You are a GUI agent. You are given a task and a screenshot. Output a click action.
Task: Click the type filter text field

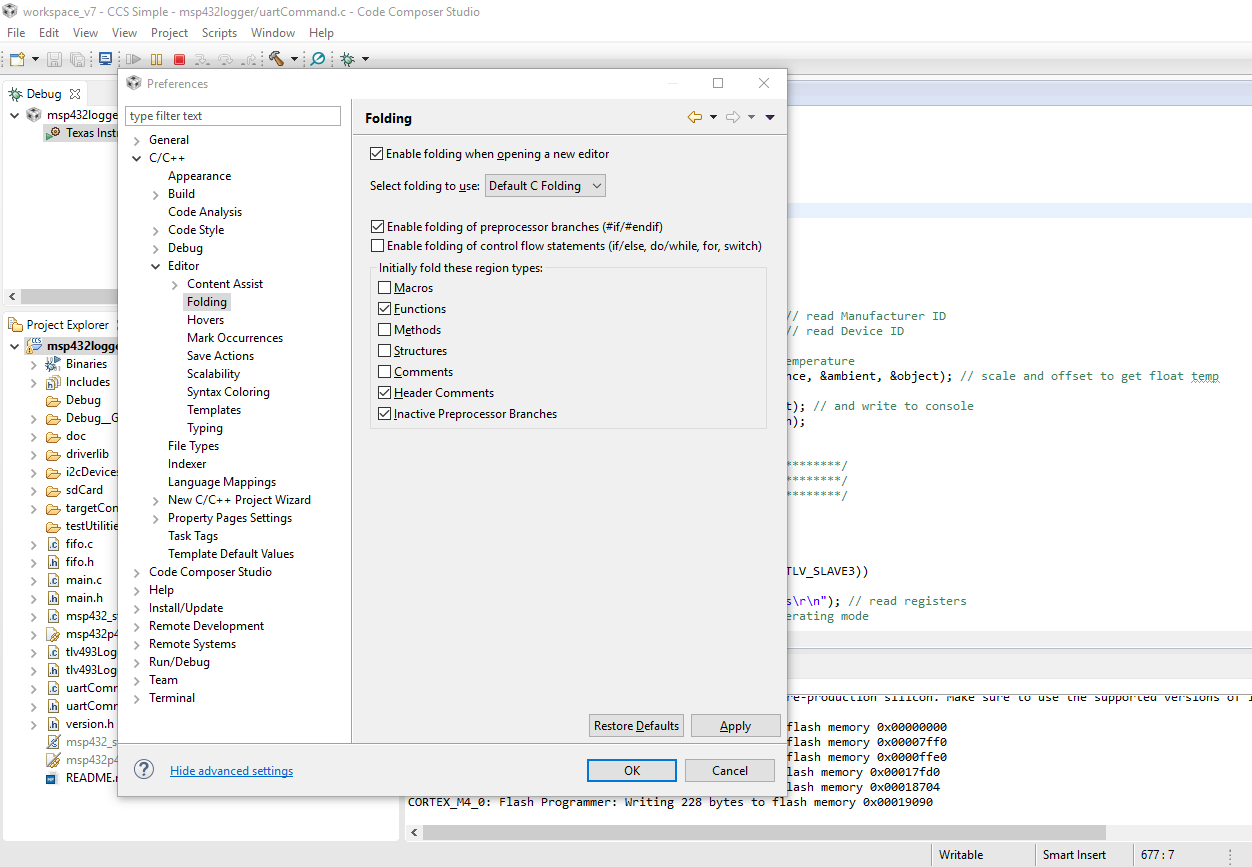(233, 116)
